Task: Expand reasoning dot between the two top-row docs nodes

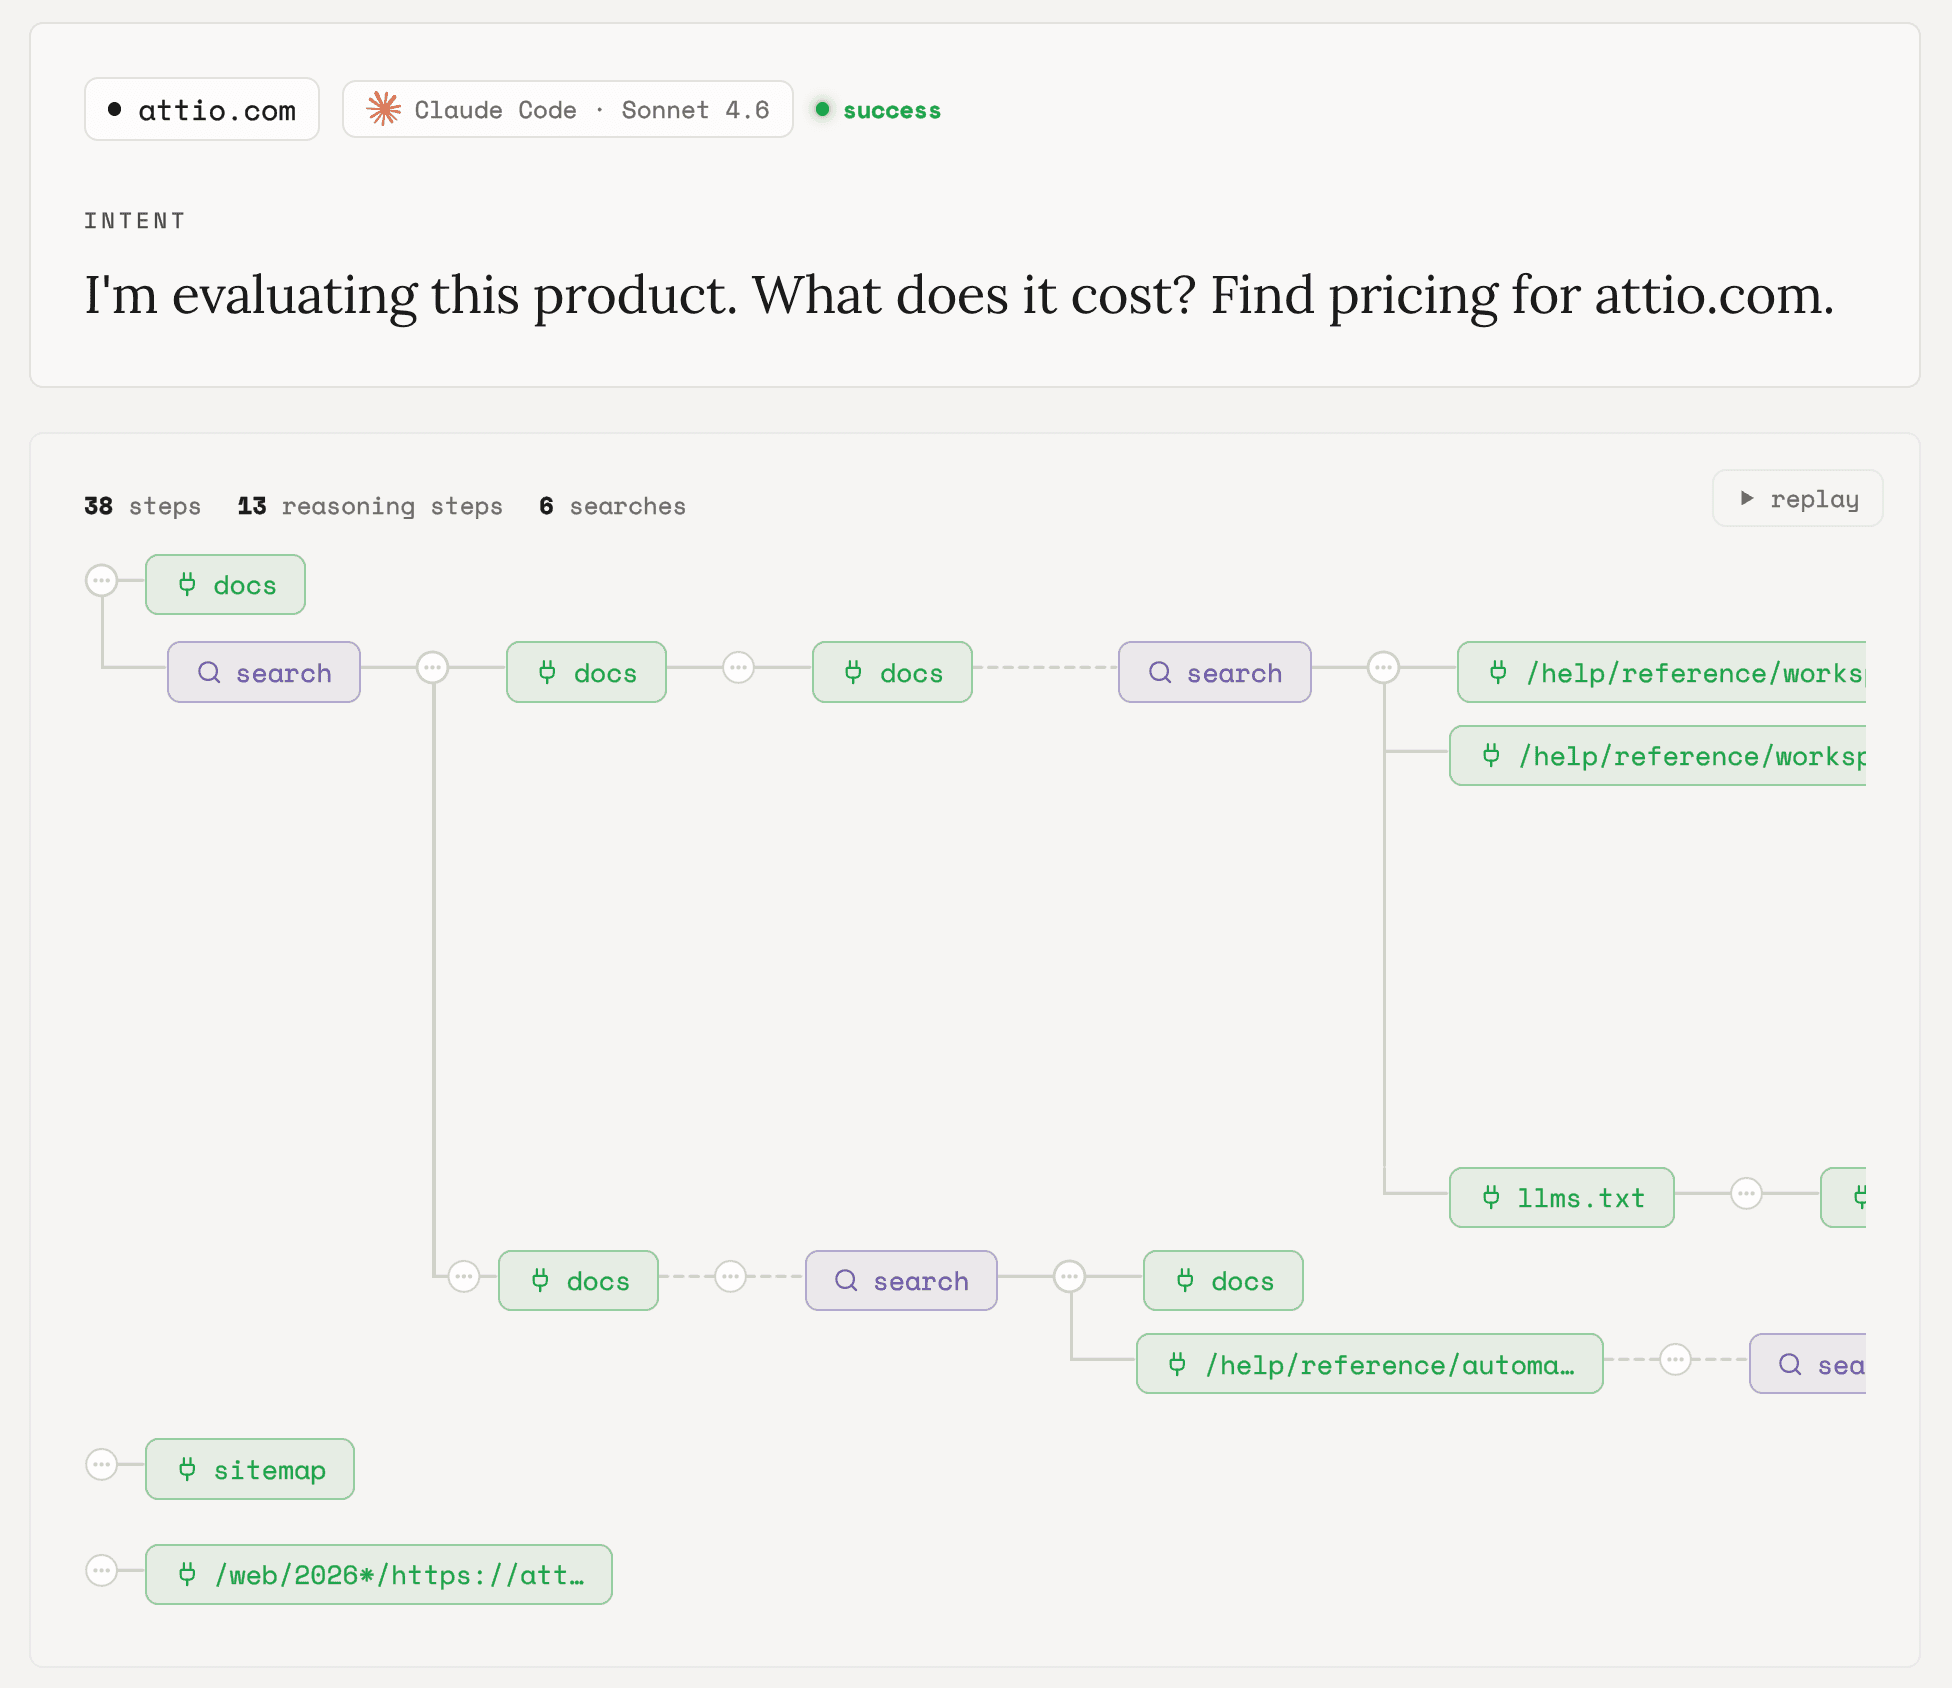Action: pyautogui.click(x=738, y=667)
